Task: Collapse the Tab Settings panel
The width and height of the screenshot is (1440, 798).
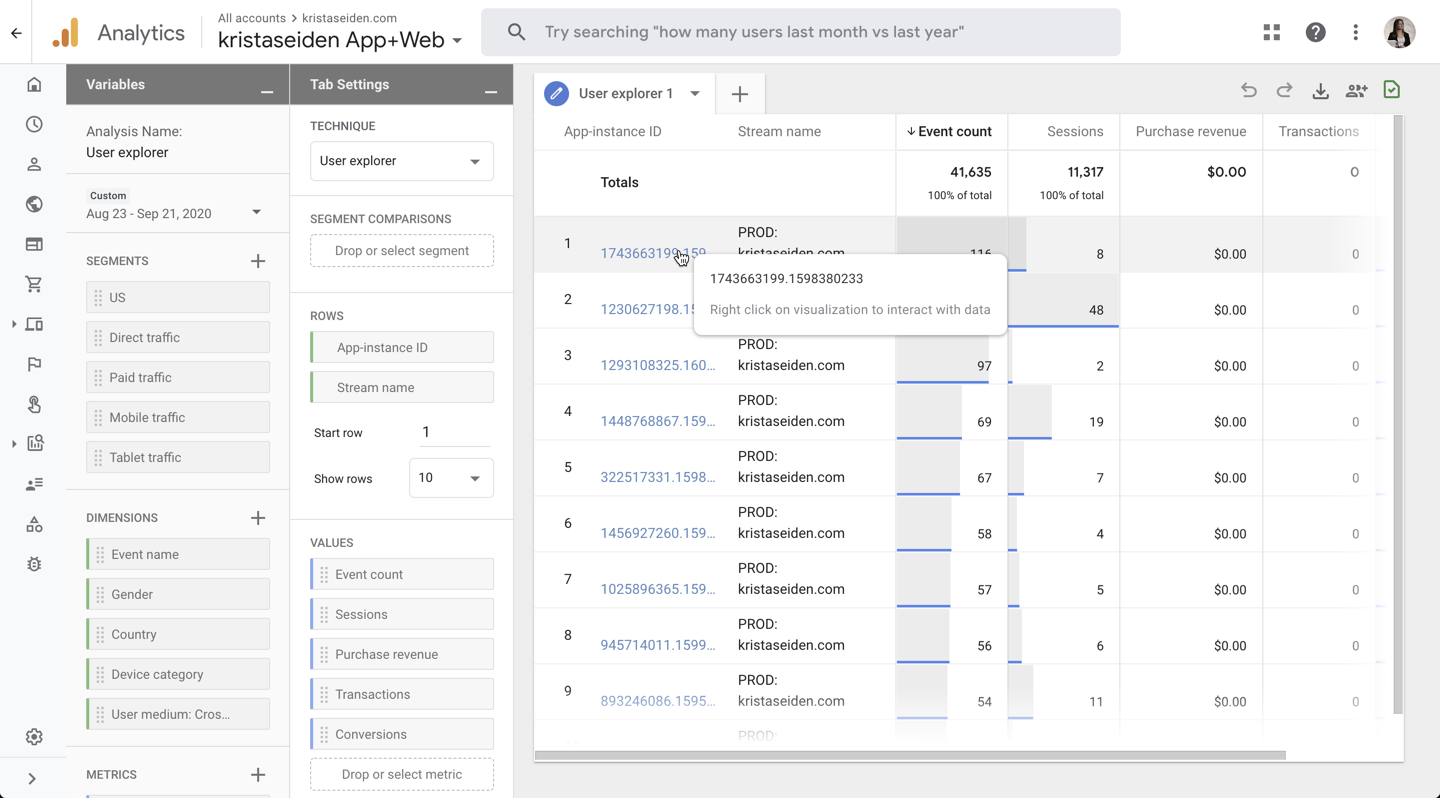Action: point(490,91)
